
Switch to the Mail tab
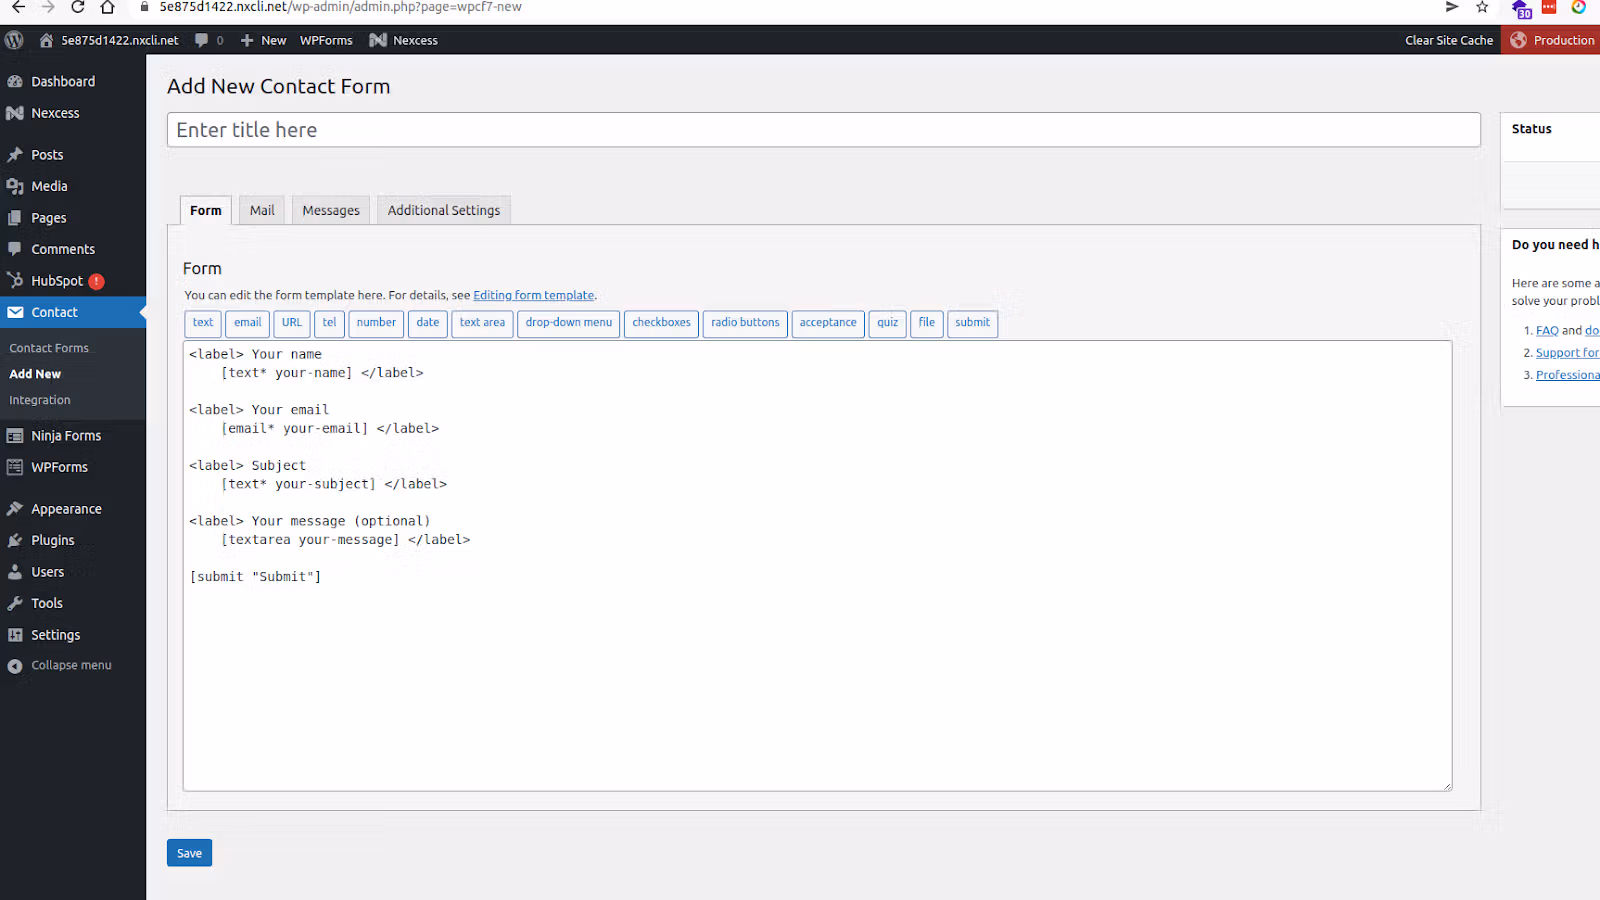(x=261, y=210)
